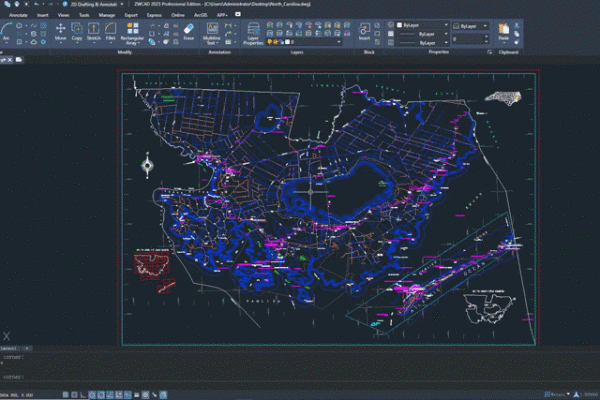Open the ArcGIS ribbon tab
Viewport: 600px width, 400px height.
coord(199,16)
